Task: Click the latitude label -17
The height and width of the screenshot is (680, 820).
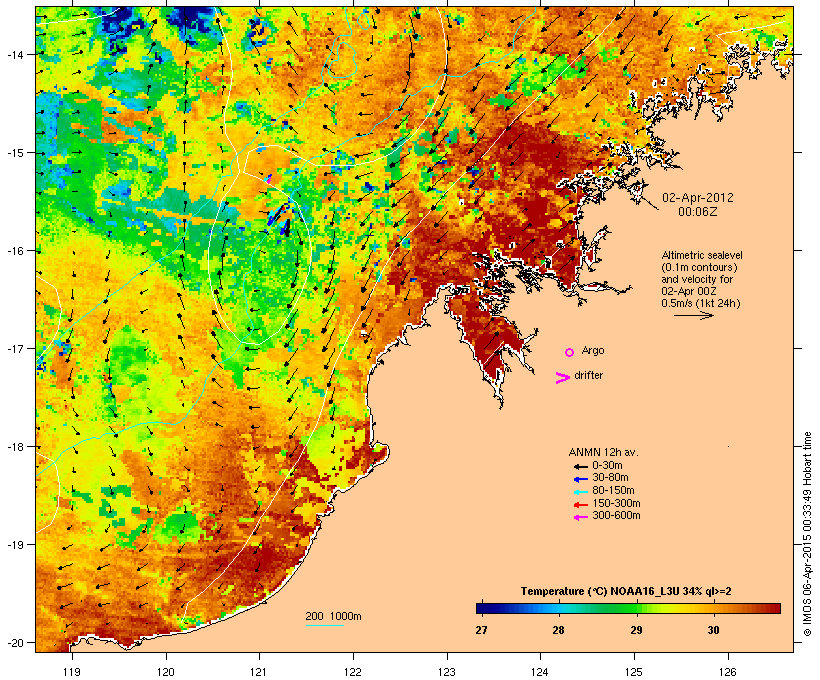Action: pos(14,348)
